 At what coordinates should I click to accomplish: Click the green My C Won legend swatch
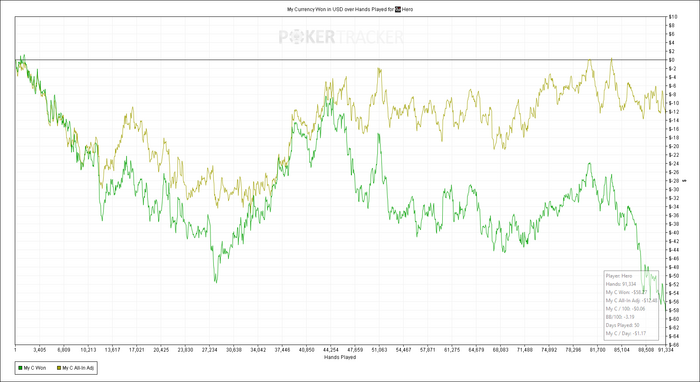point(20,368)
